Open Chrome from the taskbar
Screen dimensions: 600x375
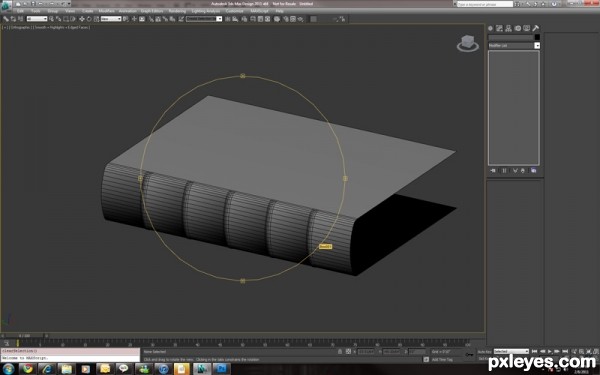click(x=27, y=368)
